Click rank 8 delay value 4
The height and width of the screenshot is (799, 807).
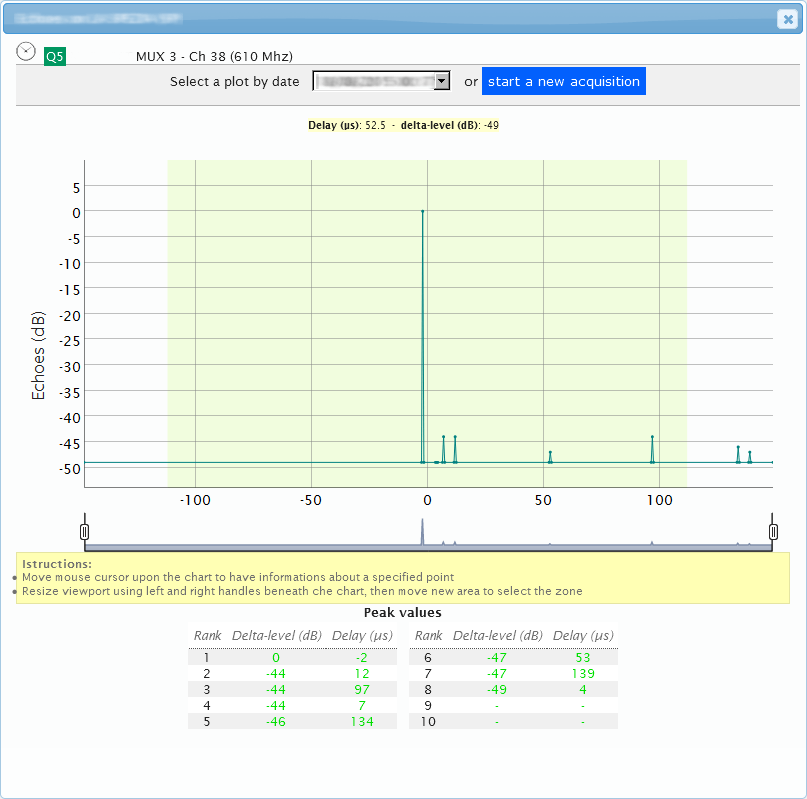click(583, 689)
